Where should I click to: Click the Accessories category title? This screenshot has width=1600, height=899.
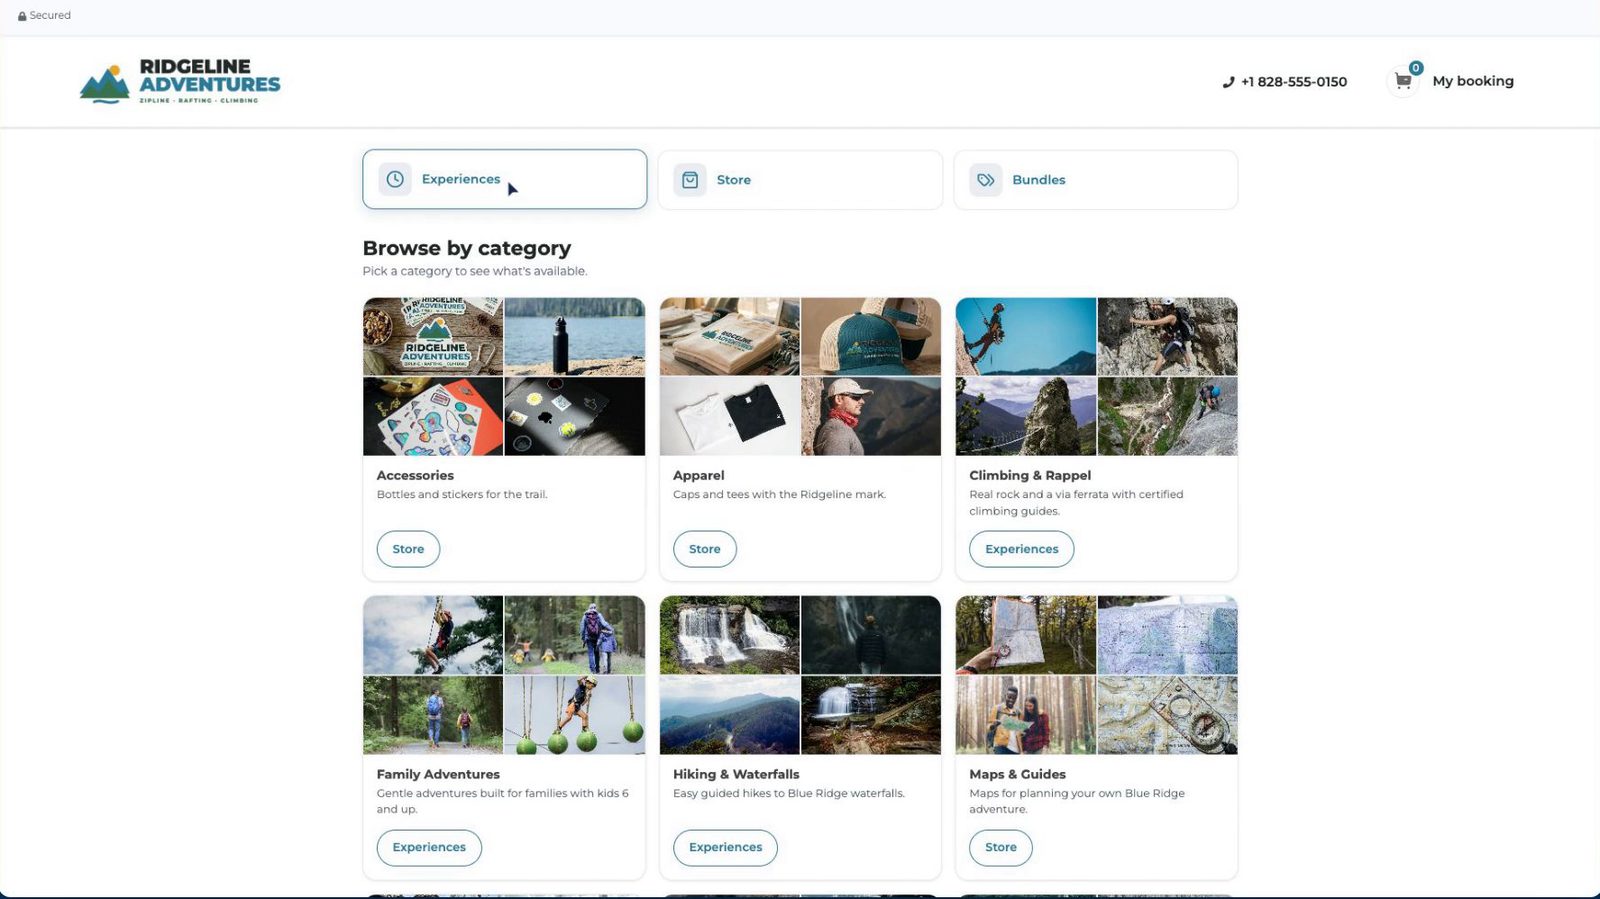coord(415,475)
